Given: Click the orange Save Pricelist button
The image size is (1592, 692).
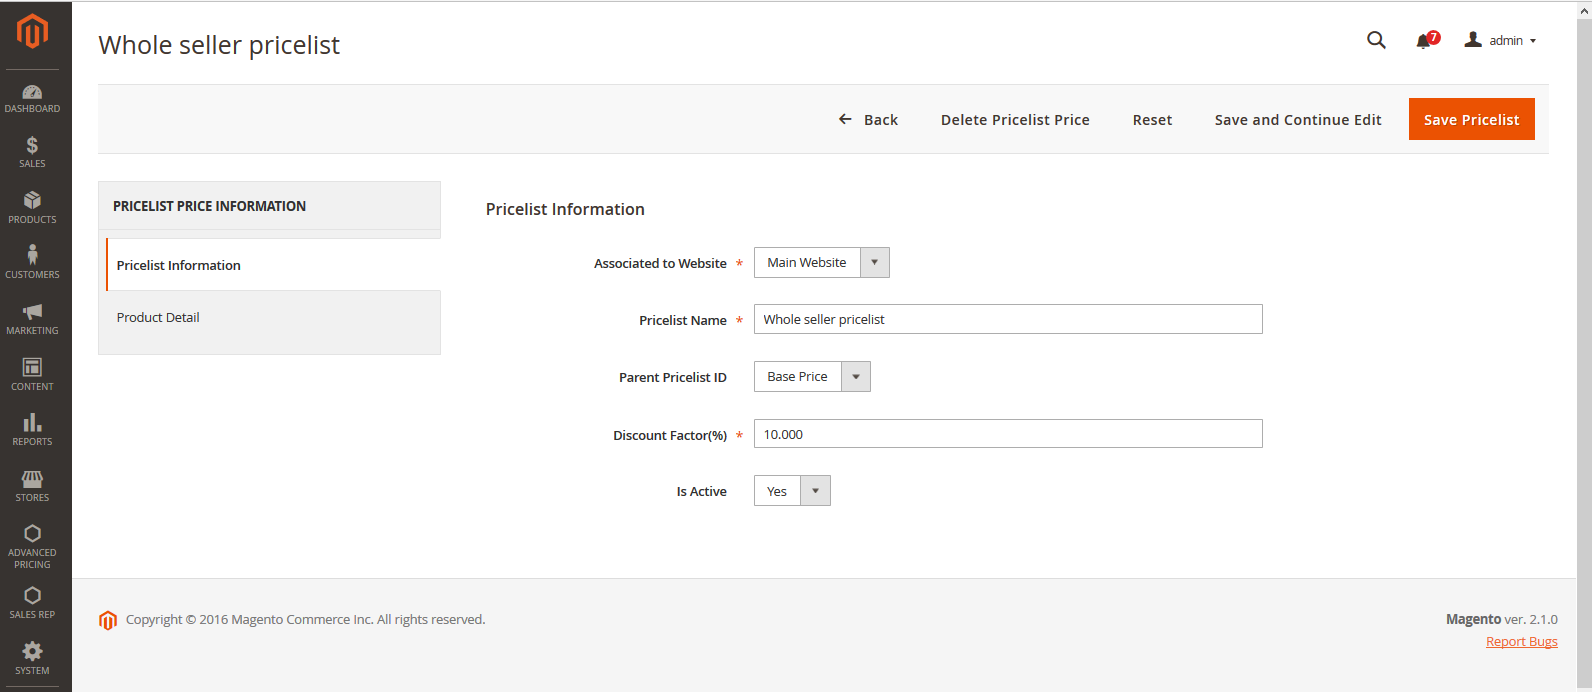Looking at the screenshot, I should (1471, 119).
